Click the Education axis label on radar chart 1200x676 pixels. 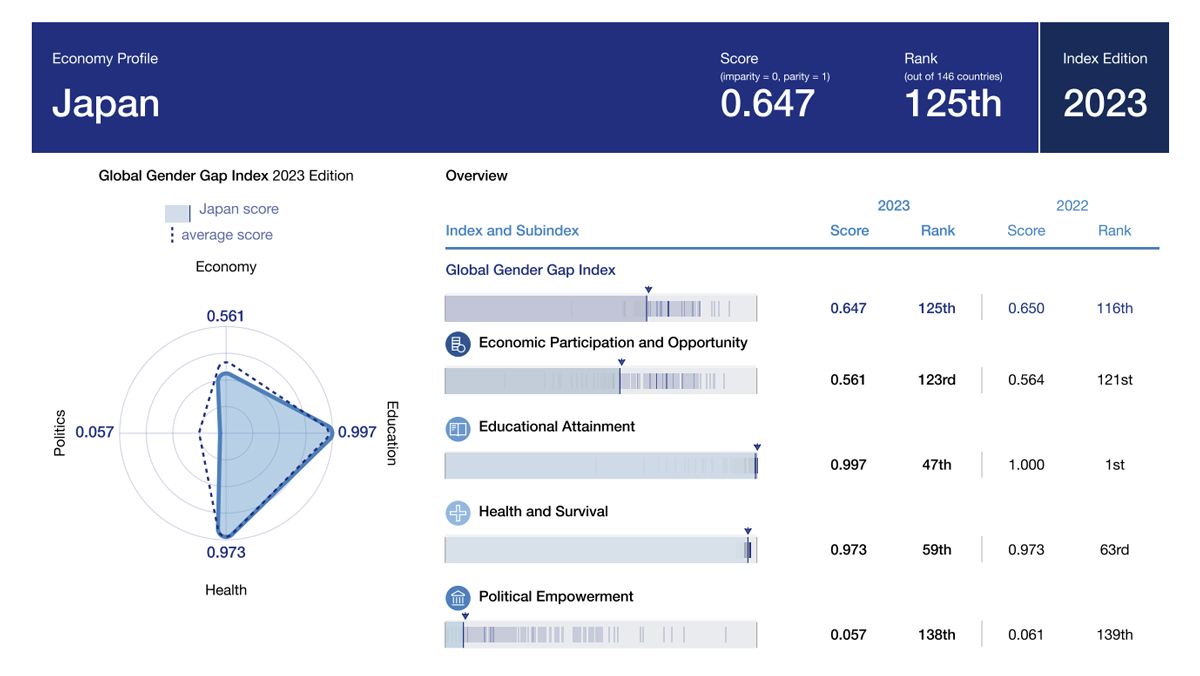click(392, 433)
